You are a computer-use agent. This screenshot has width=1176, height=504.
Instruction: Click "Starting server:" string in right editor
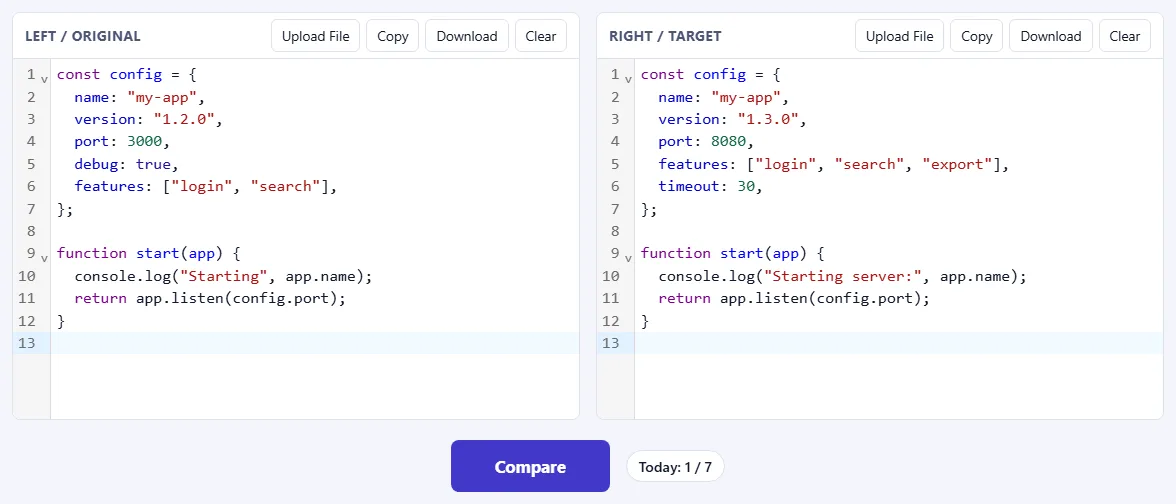(x=843, y=276)
